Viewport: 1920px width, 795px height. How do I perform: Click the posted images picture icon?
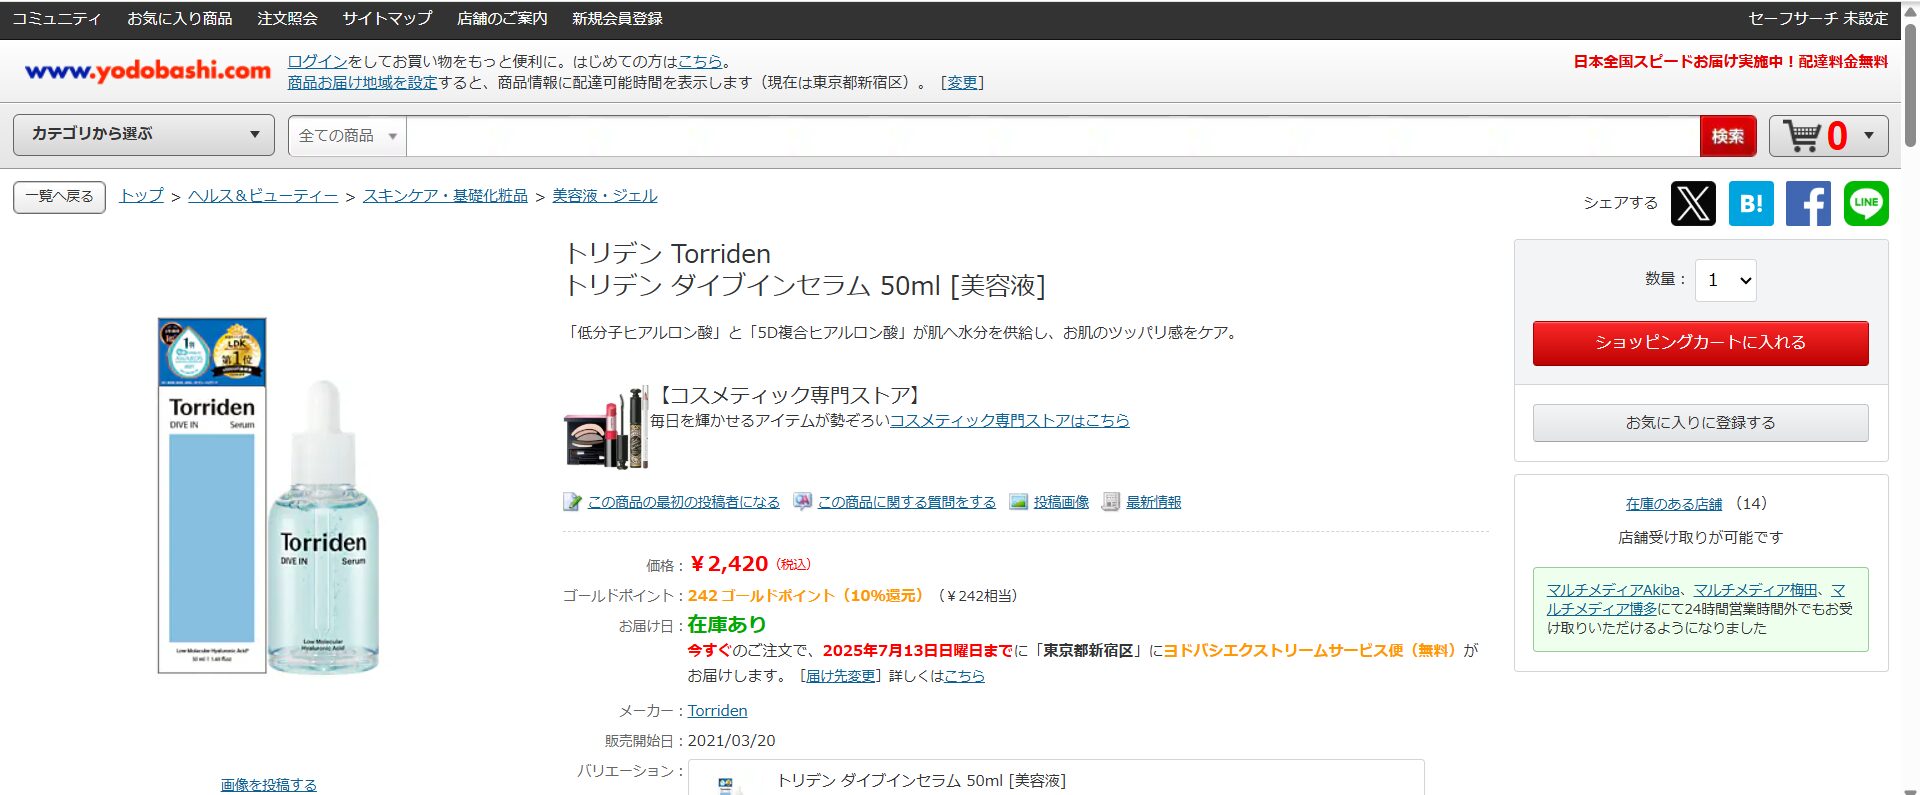(1018, 502)
